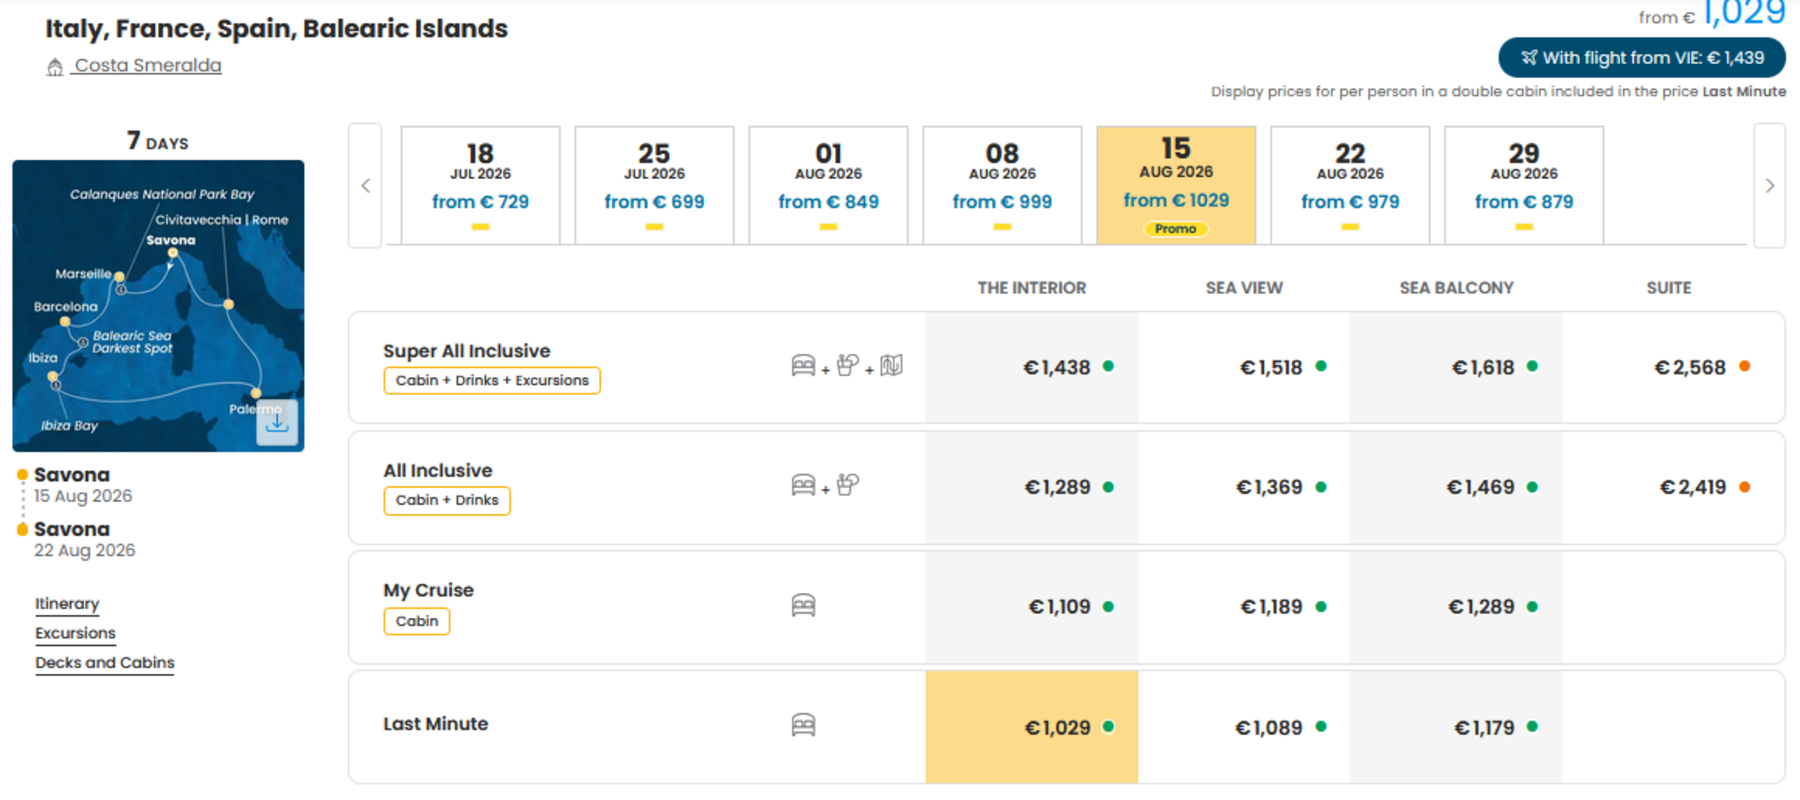Click the ship icon beside Costa Smeralda
This screenshot has width=1800, height=800.
(55, 67)
